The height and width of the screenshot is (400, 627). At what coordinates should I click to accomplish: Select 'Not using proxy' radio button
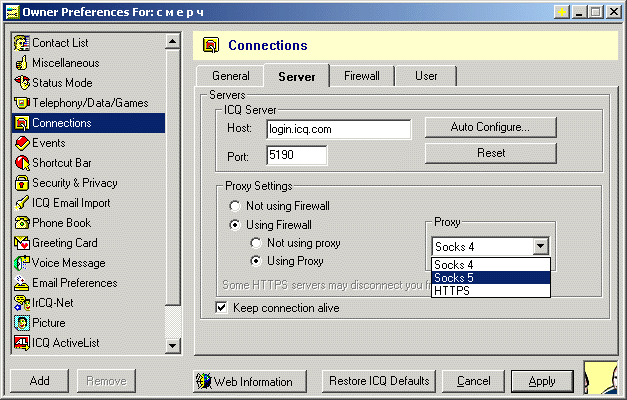[256, 243]
